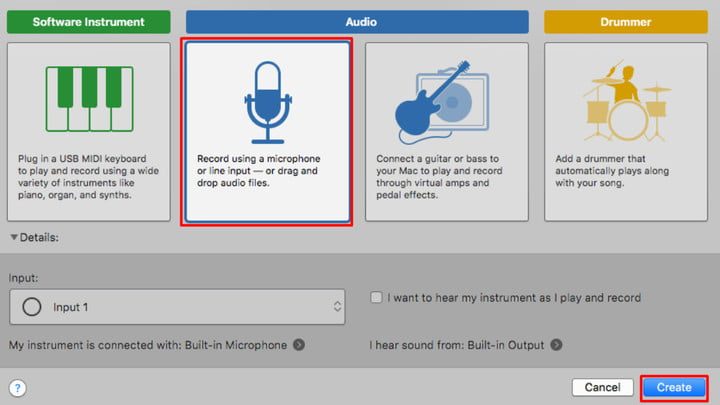
Task: Click the USB MIDI keyboard description text
Action: click(88, 175)
